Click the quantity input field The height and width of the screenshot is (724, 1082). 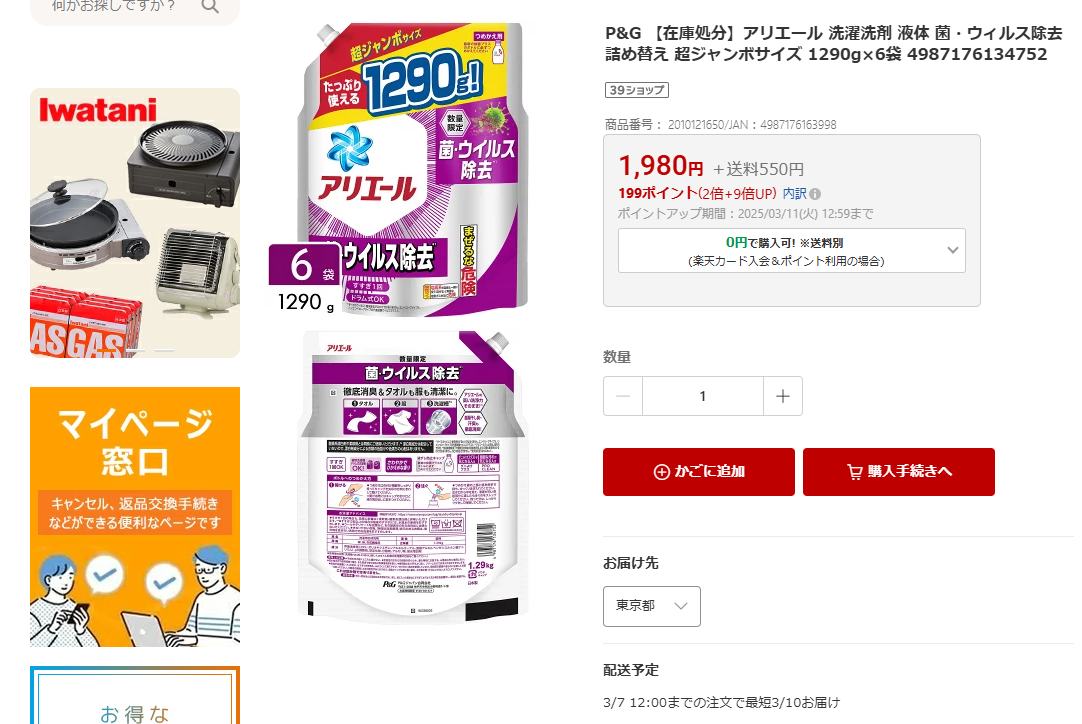click(x=702, y=396)
